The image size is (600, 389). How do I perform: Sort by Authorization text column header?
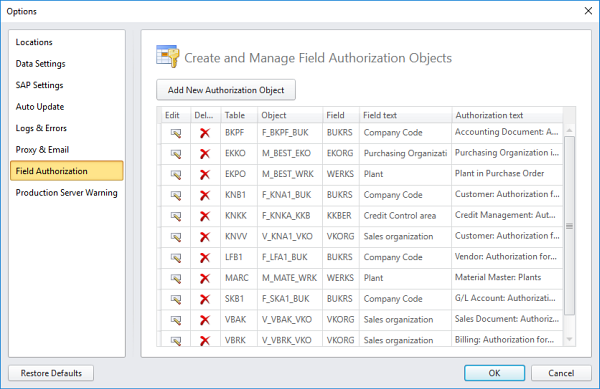click(507, 115)
